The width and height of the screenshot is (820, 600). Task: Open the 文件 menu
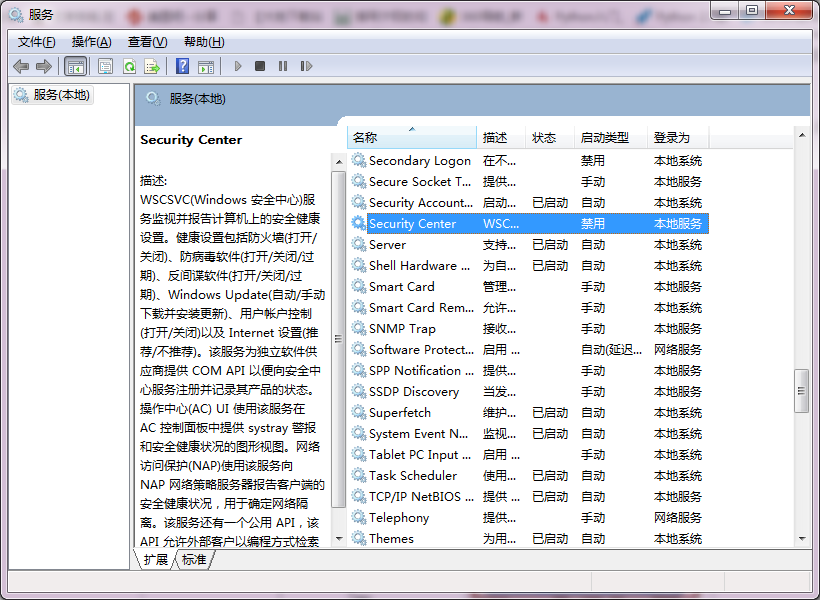(35, 42)
